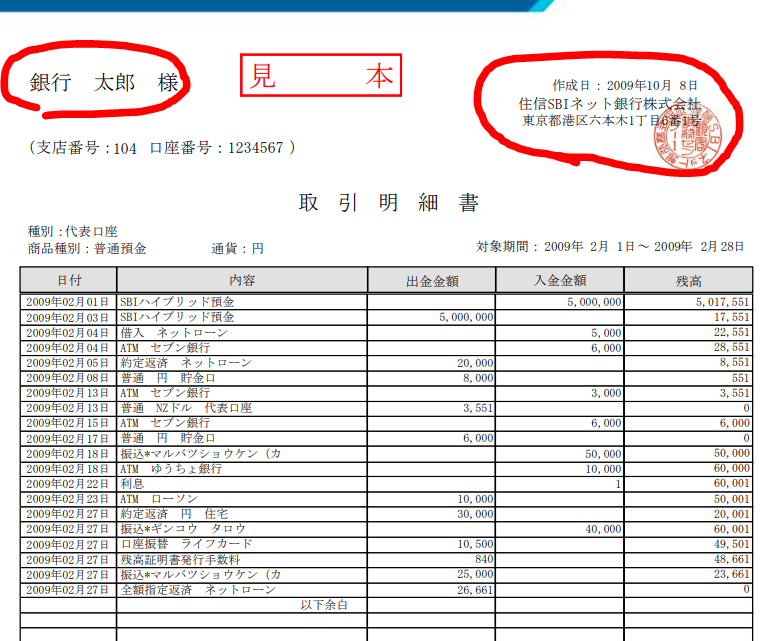The width and height of the screenshot is (779, 641).
Task: Click the balance 60,000 in ゆうちょ銀行 row
Action: click(x=732, y=469)
